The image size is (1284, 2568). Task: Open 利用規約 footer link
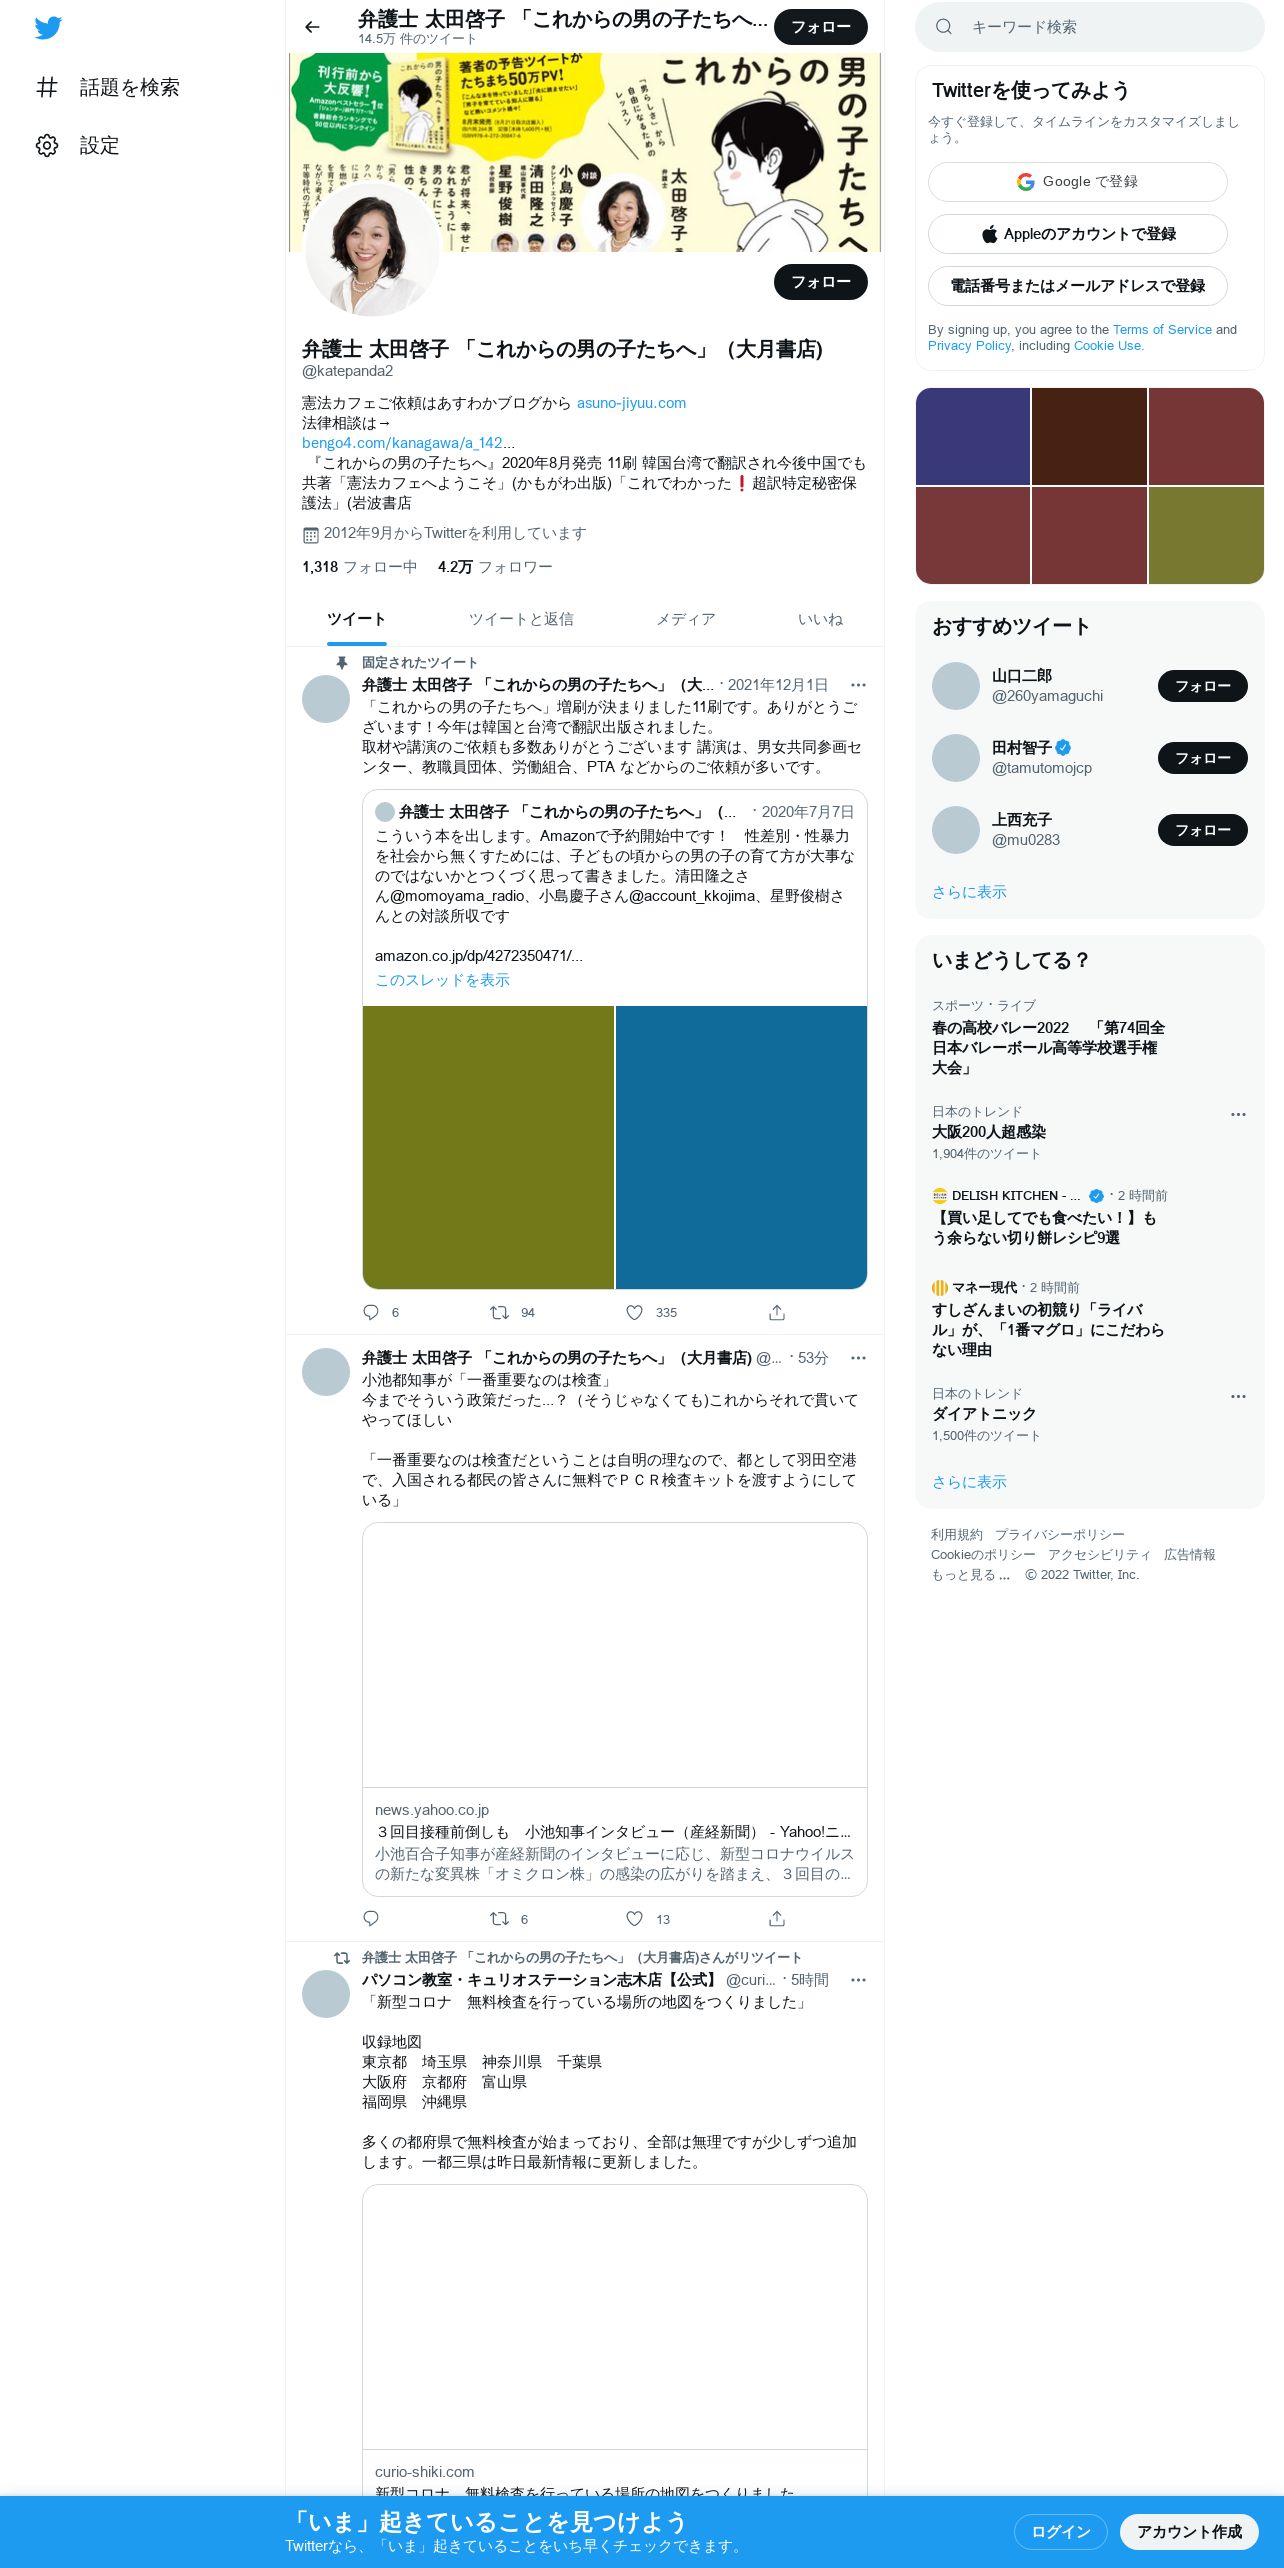pos(957,1535)
